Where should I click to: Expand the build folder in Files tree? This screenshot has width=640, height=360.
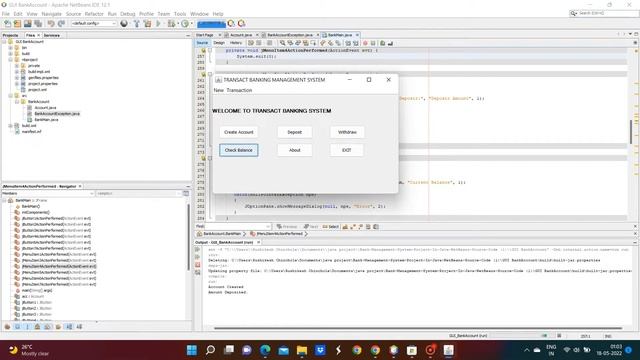(11, 53)
